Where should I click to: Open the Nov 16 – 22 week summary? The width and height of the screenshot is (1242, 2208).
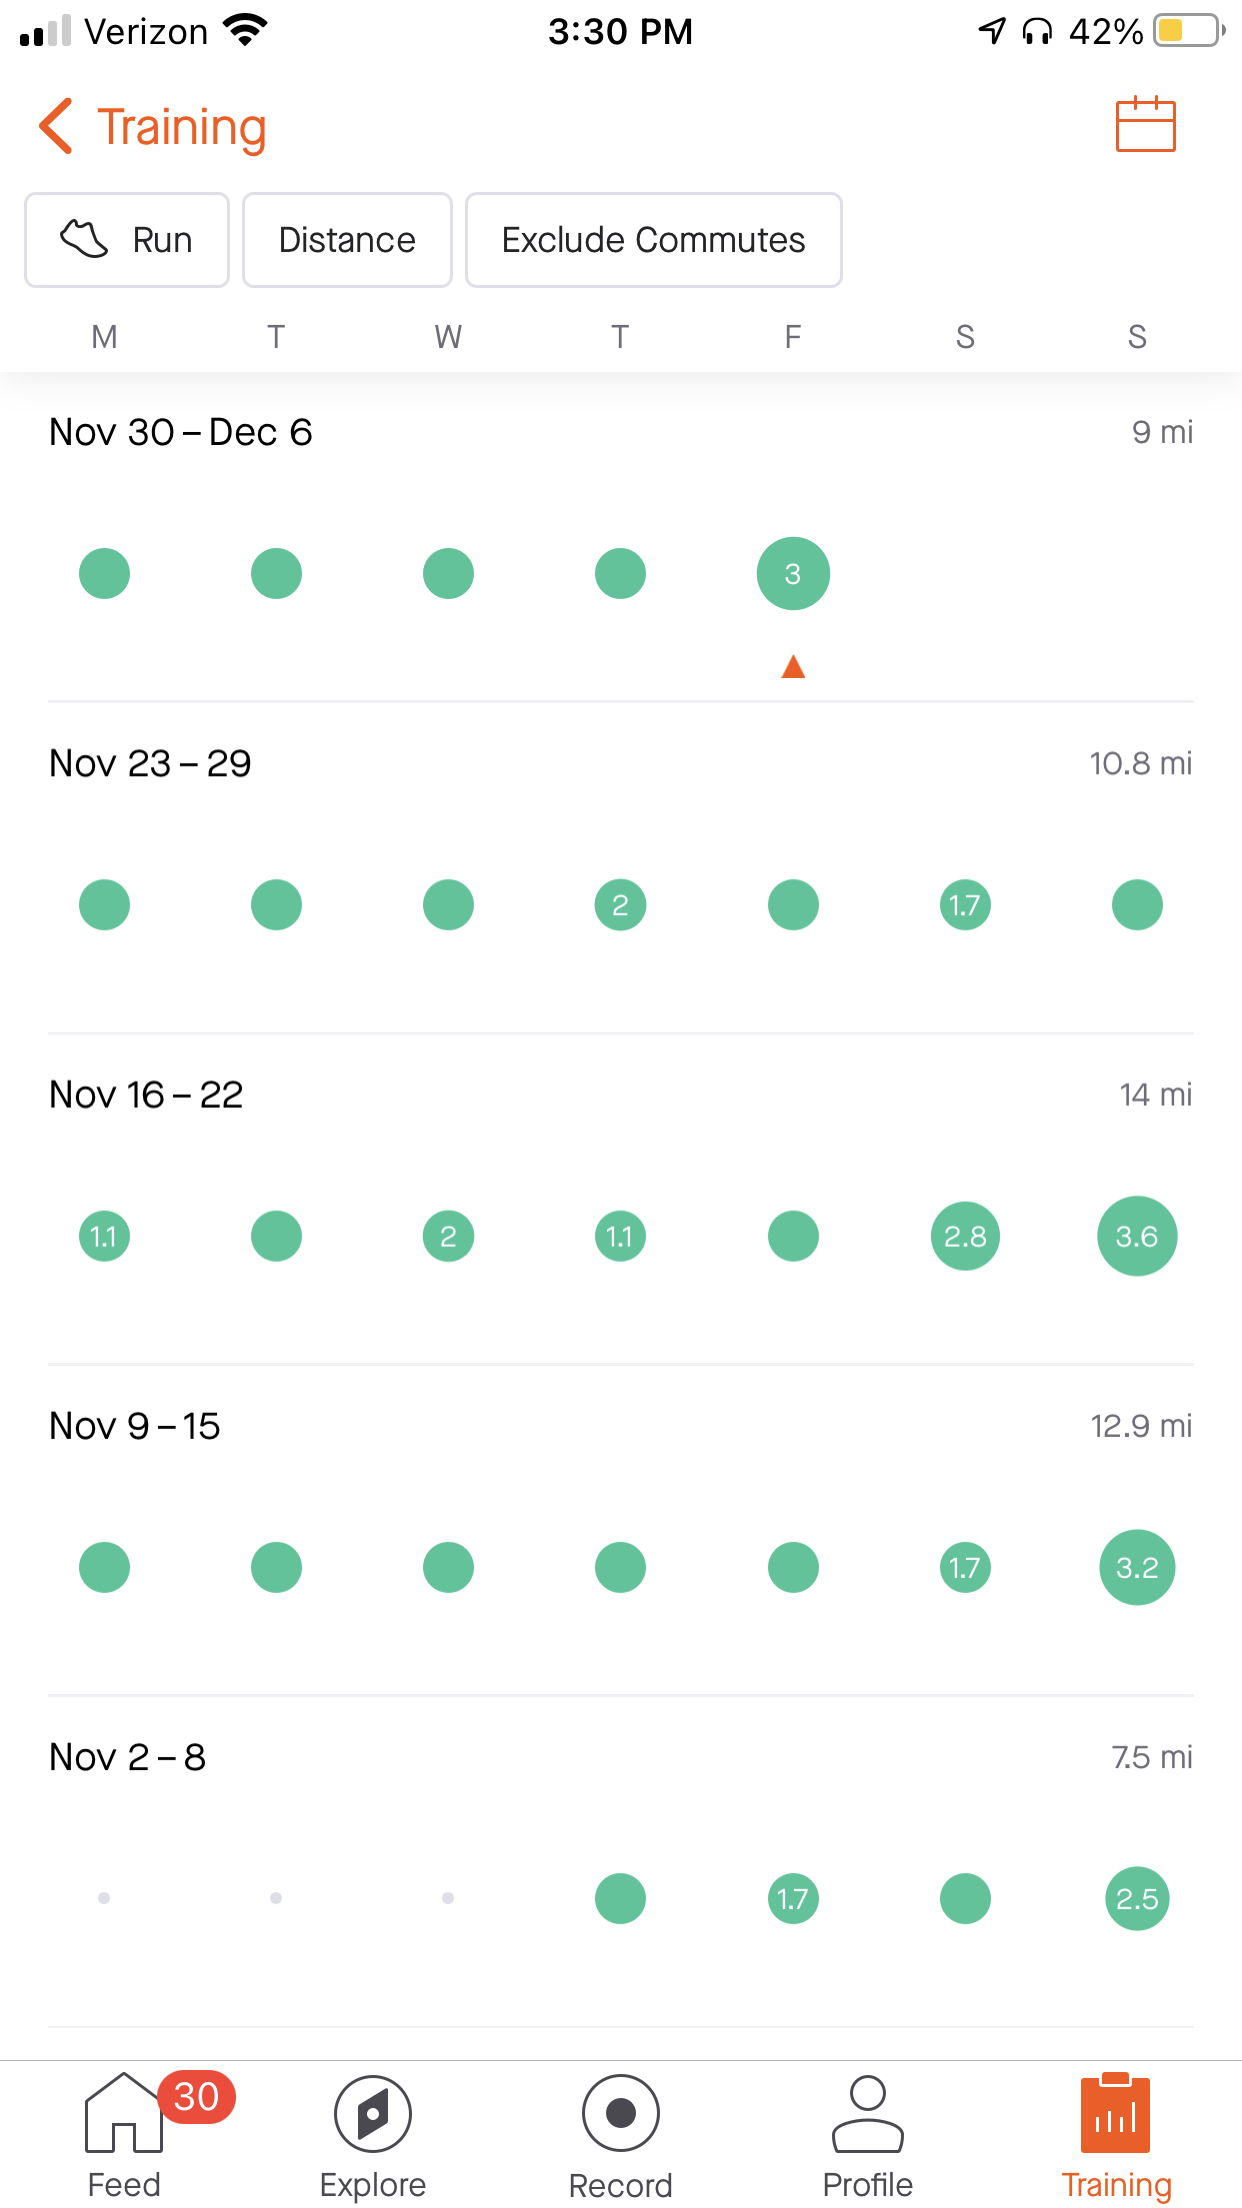point(146,1095)
